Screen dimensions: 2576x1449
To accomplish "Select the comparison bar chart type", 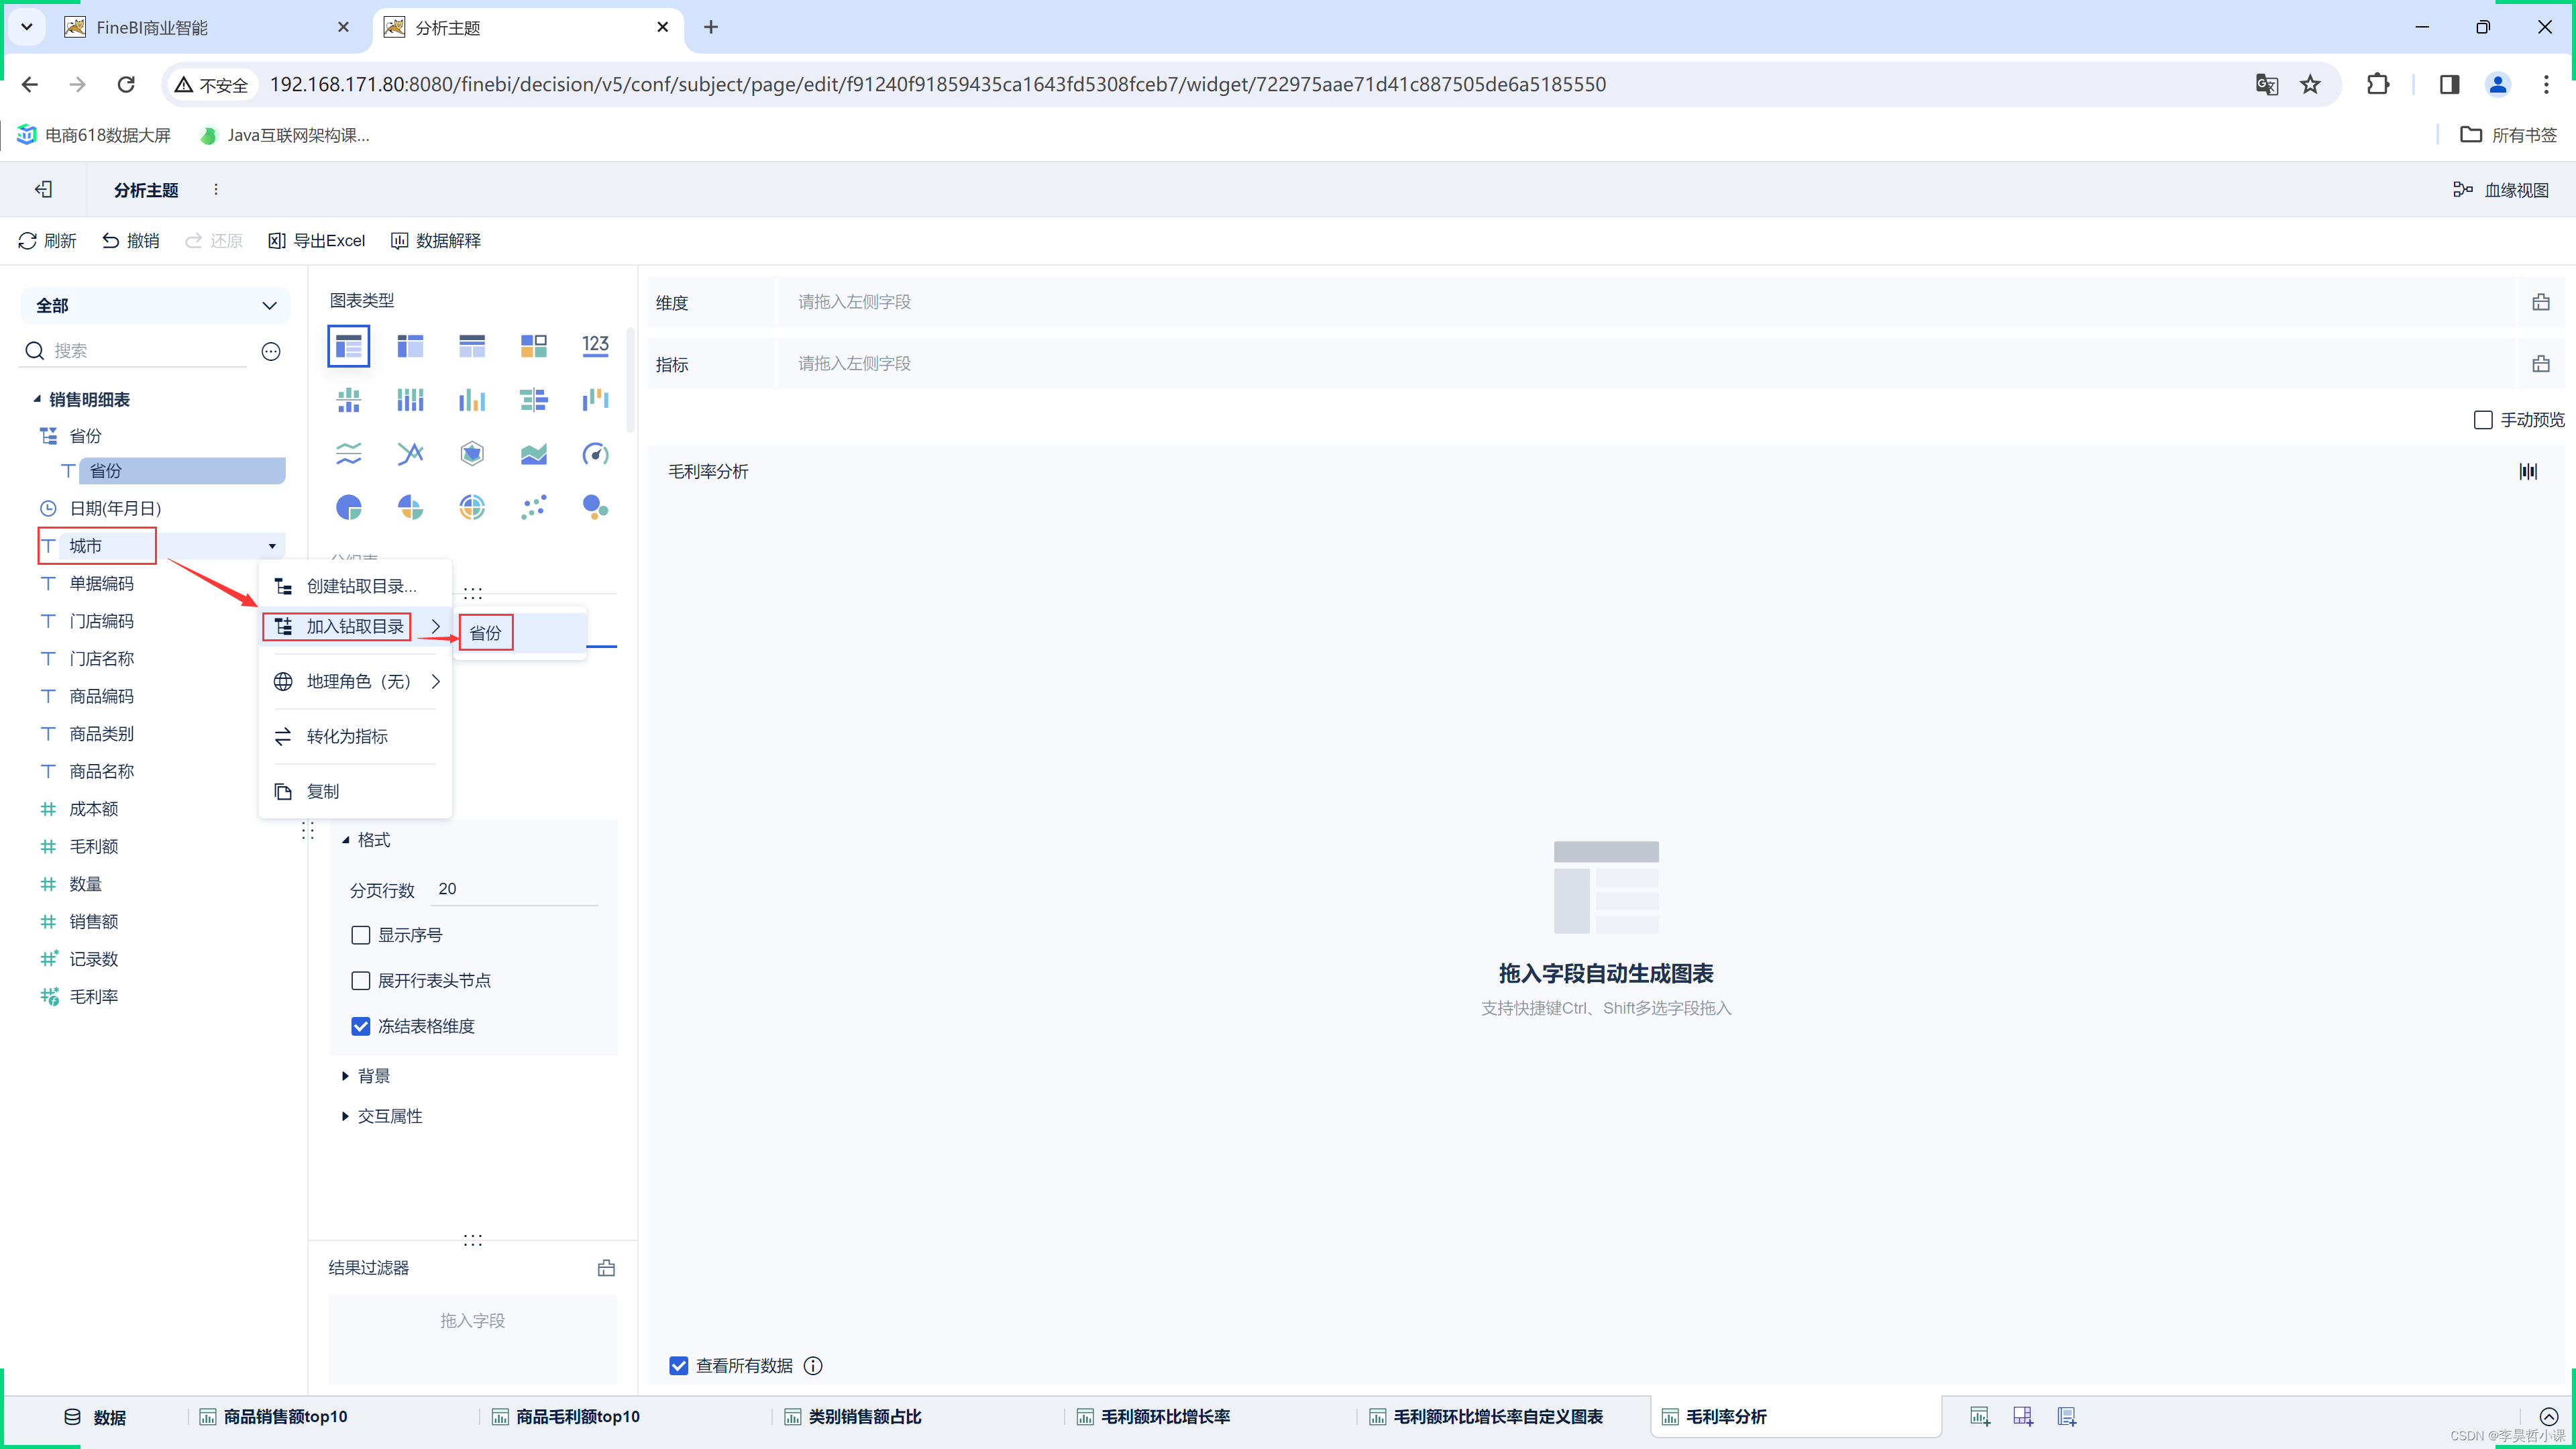I will [x=534, y=400].
